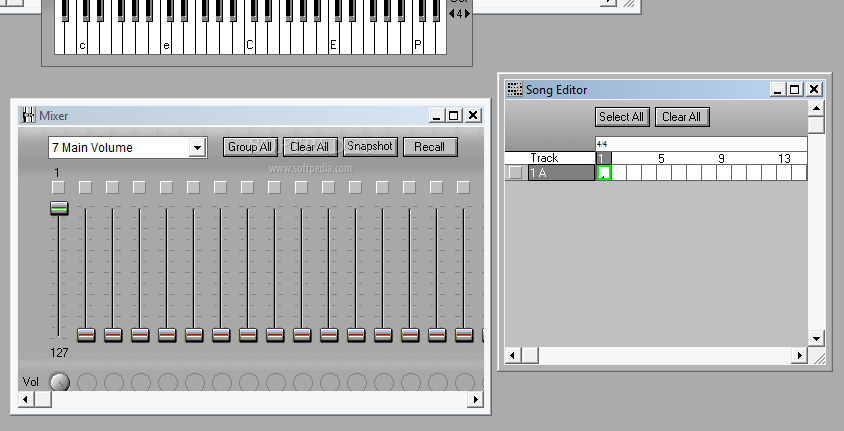The width and height of the screenshot is (844, 431).
Task: Toggle the select checkbox beside track 1 A
Action: click(516, 173)
